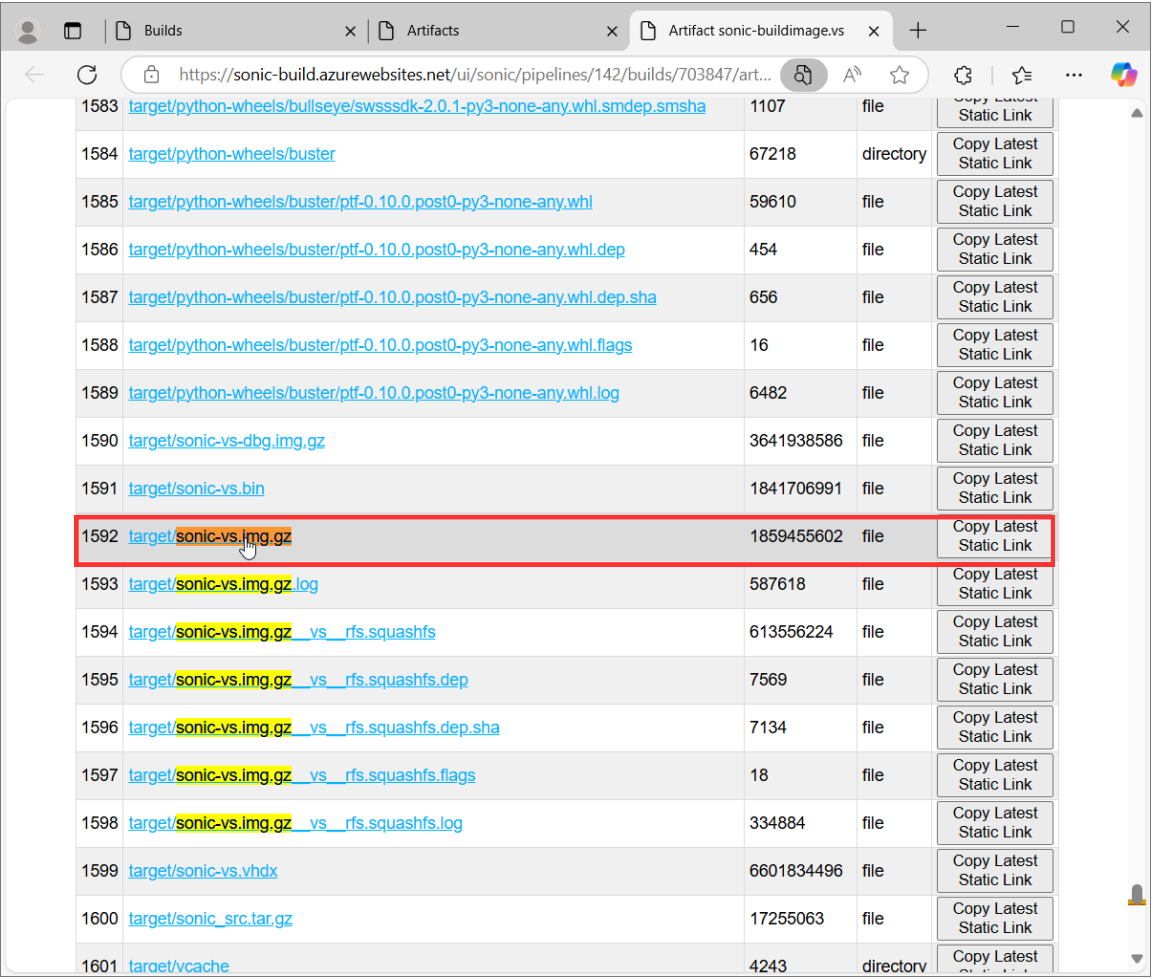Click the browser profile avatar icon
This screenshot has width=1153, height=979.
click(x=28, y=31)
